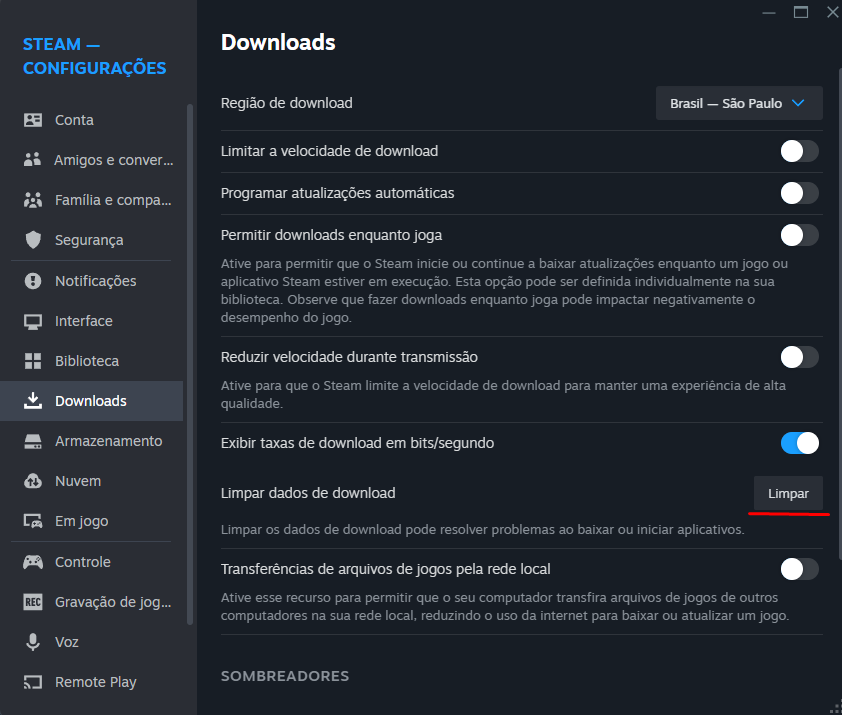The image size is (842, 715).
Task: Click the Biblioteca grid icon
Action: click(33, 361)
